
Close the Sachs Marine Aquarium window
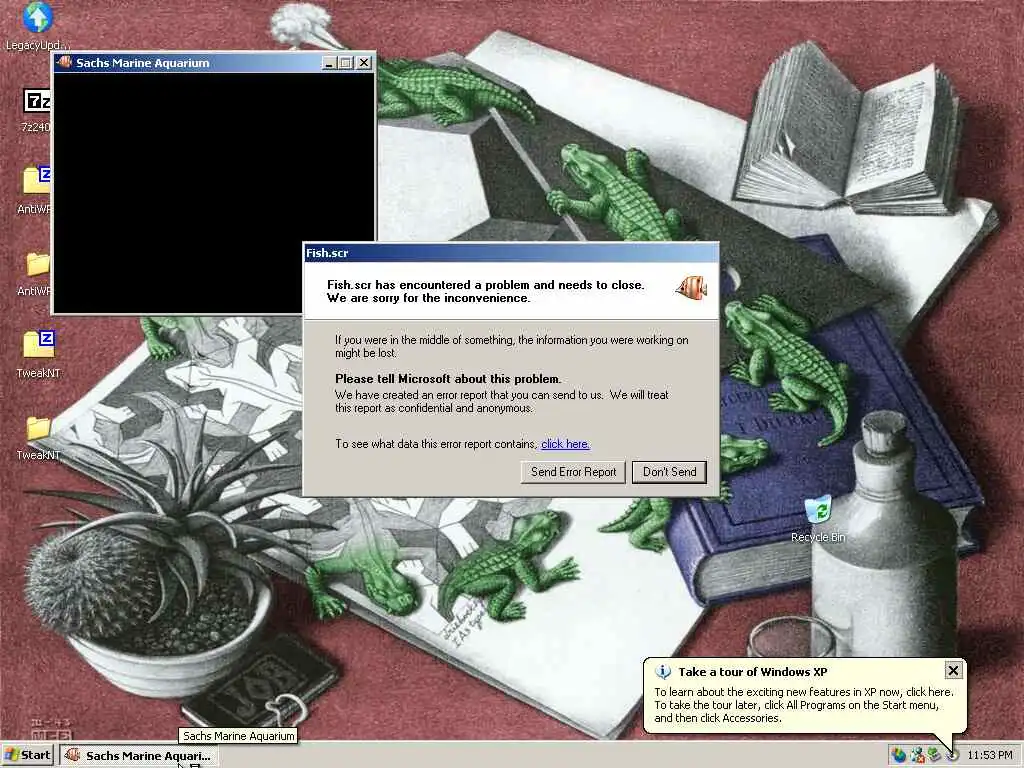[364, 63]
